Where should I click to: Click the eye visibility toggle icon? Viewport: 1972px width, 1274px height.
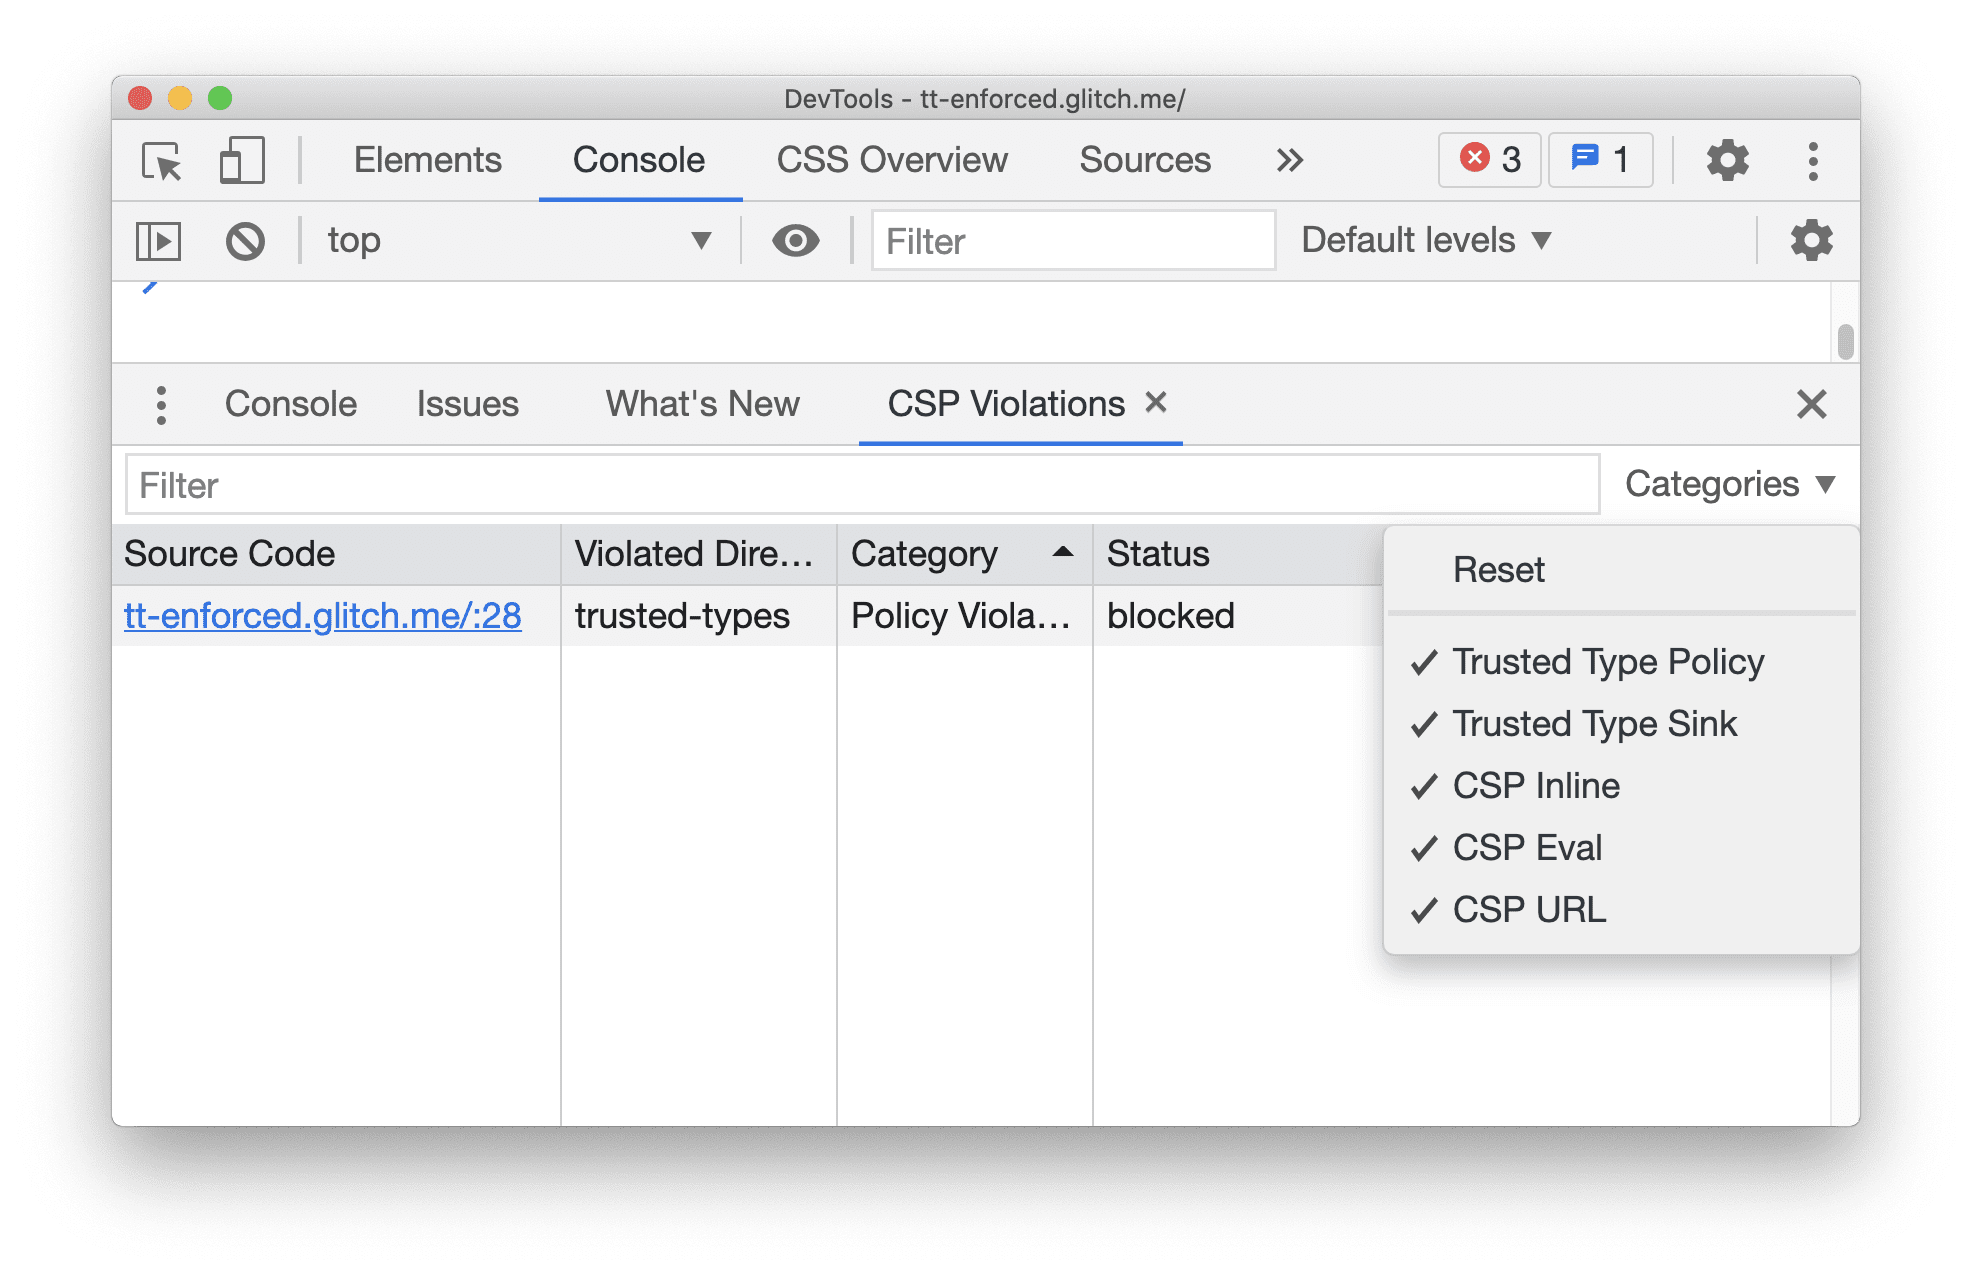(795, 240)
